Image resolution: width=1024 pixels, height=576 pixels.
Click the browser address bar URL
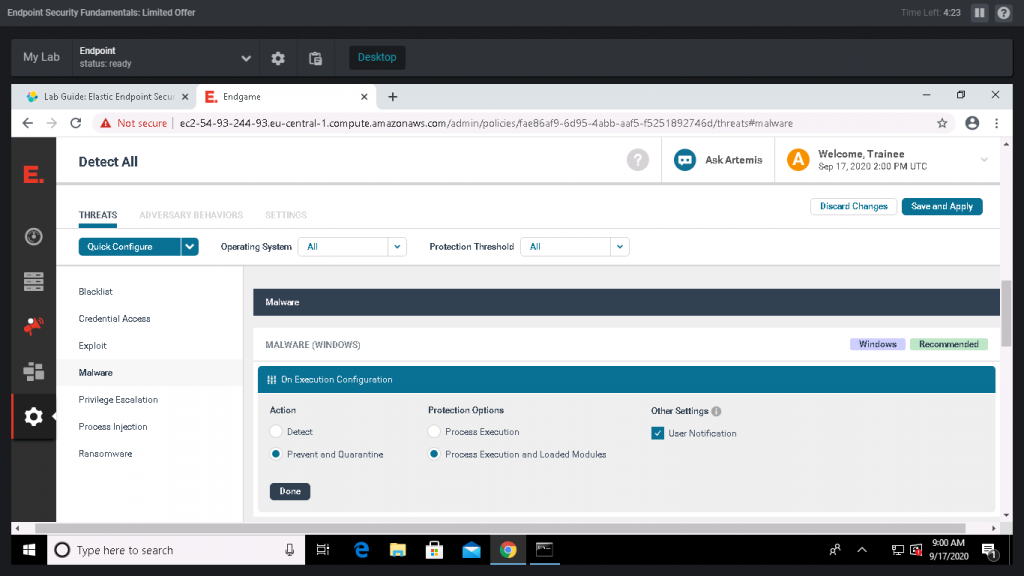coord(486,123)
